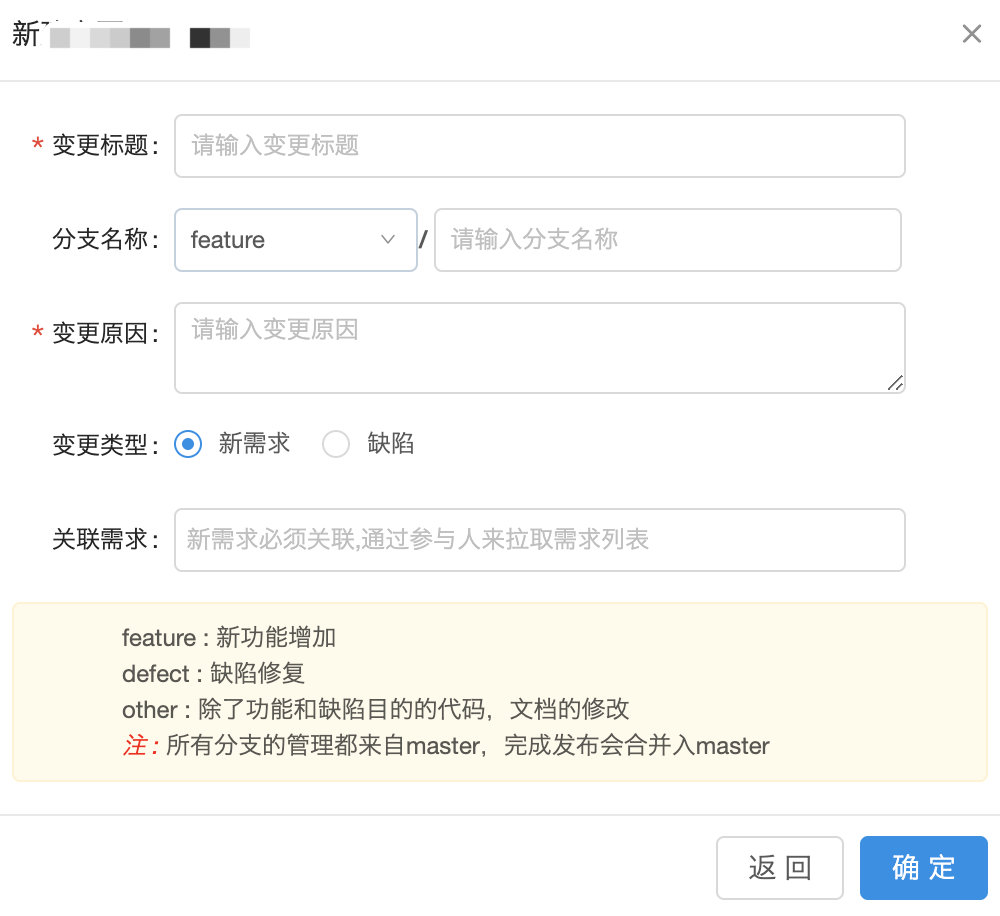Screen dimensions: 1000x916
Task: Click the 'feature : 新功能增加' hint line
Action: tap(229, 638)
